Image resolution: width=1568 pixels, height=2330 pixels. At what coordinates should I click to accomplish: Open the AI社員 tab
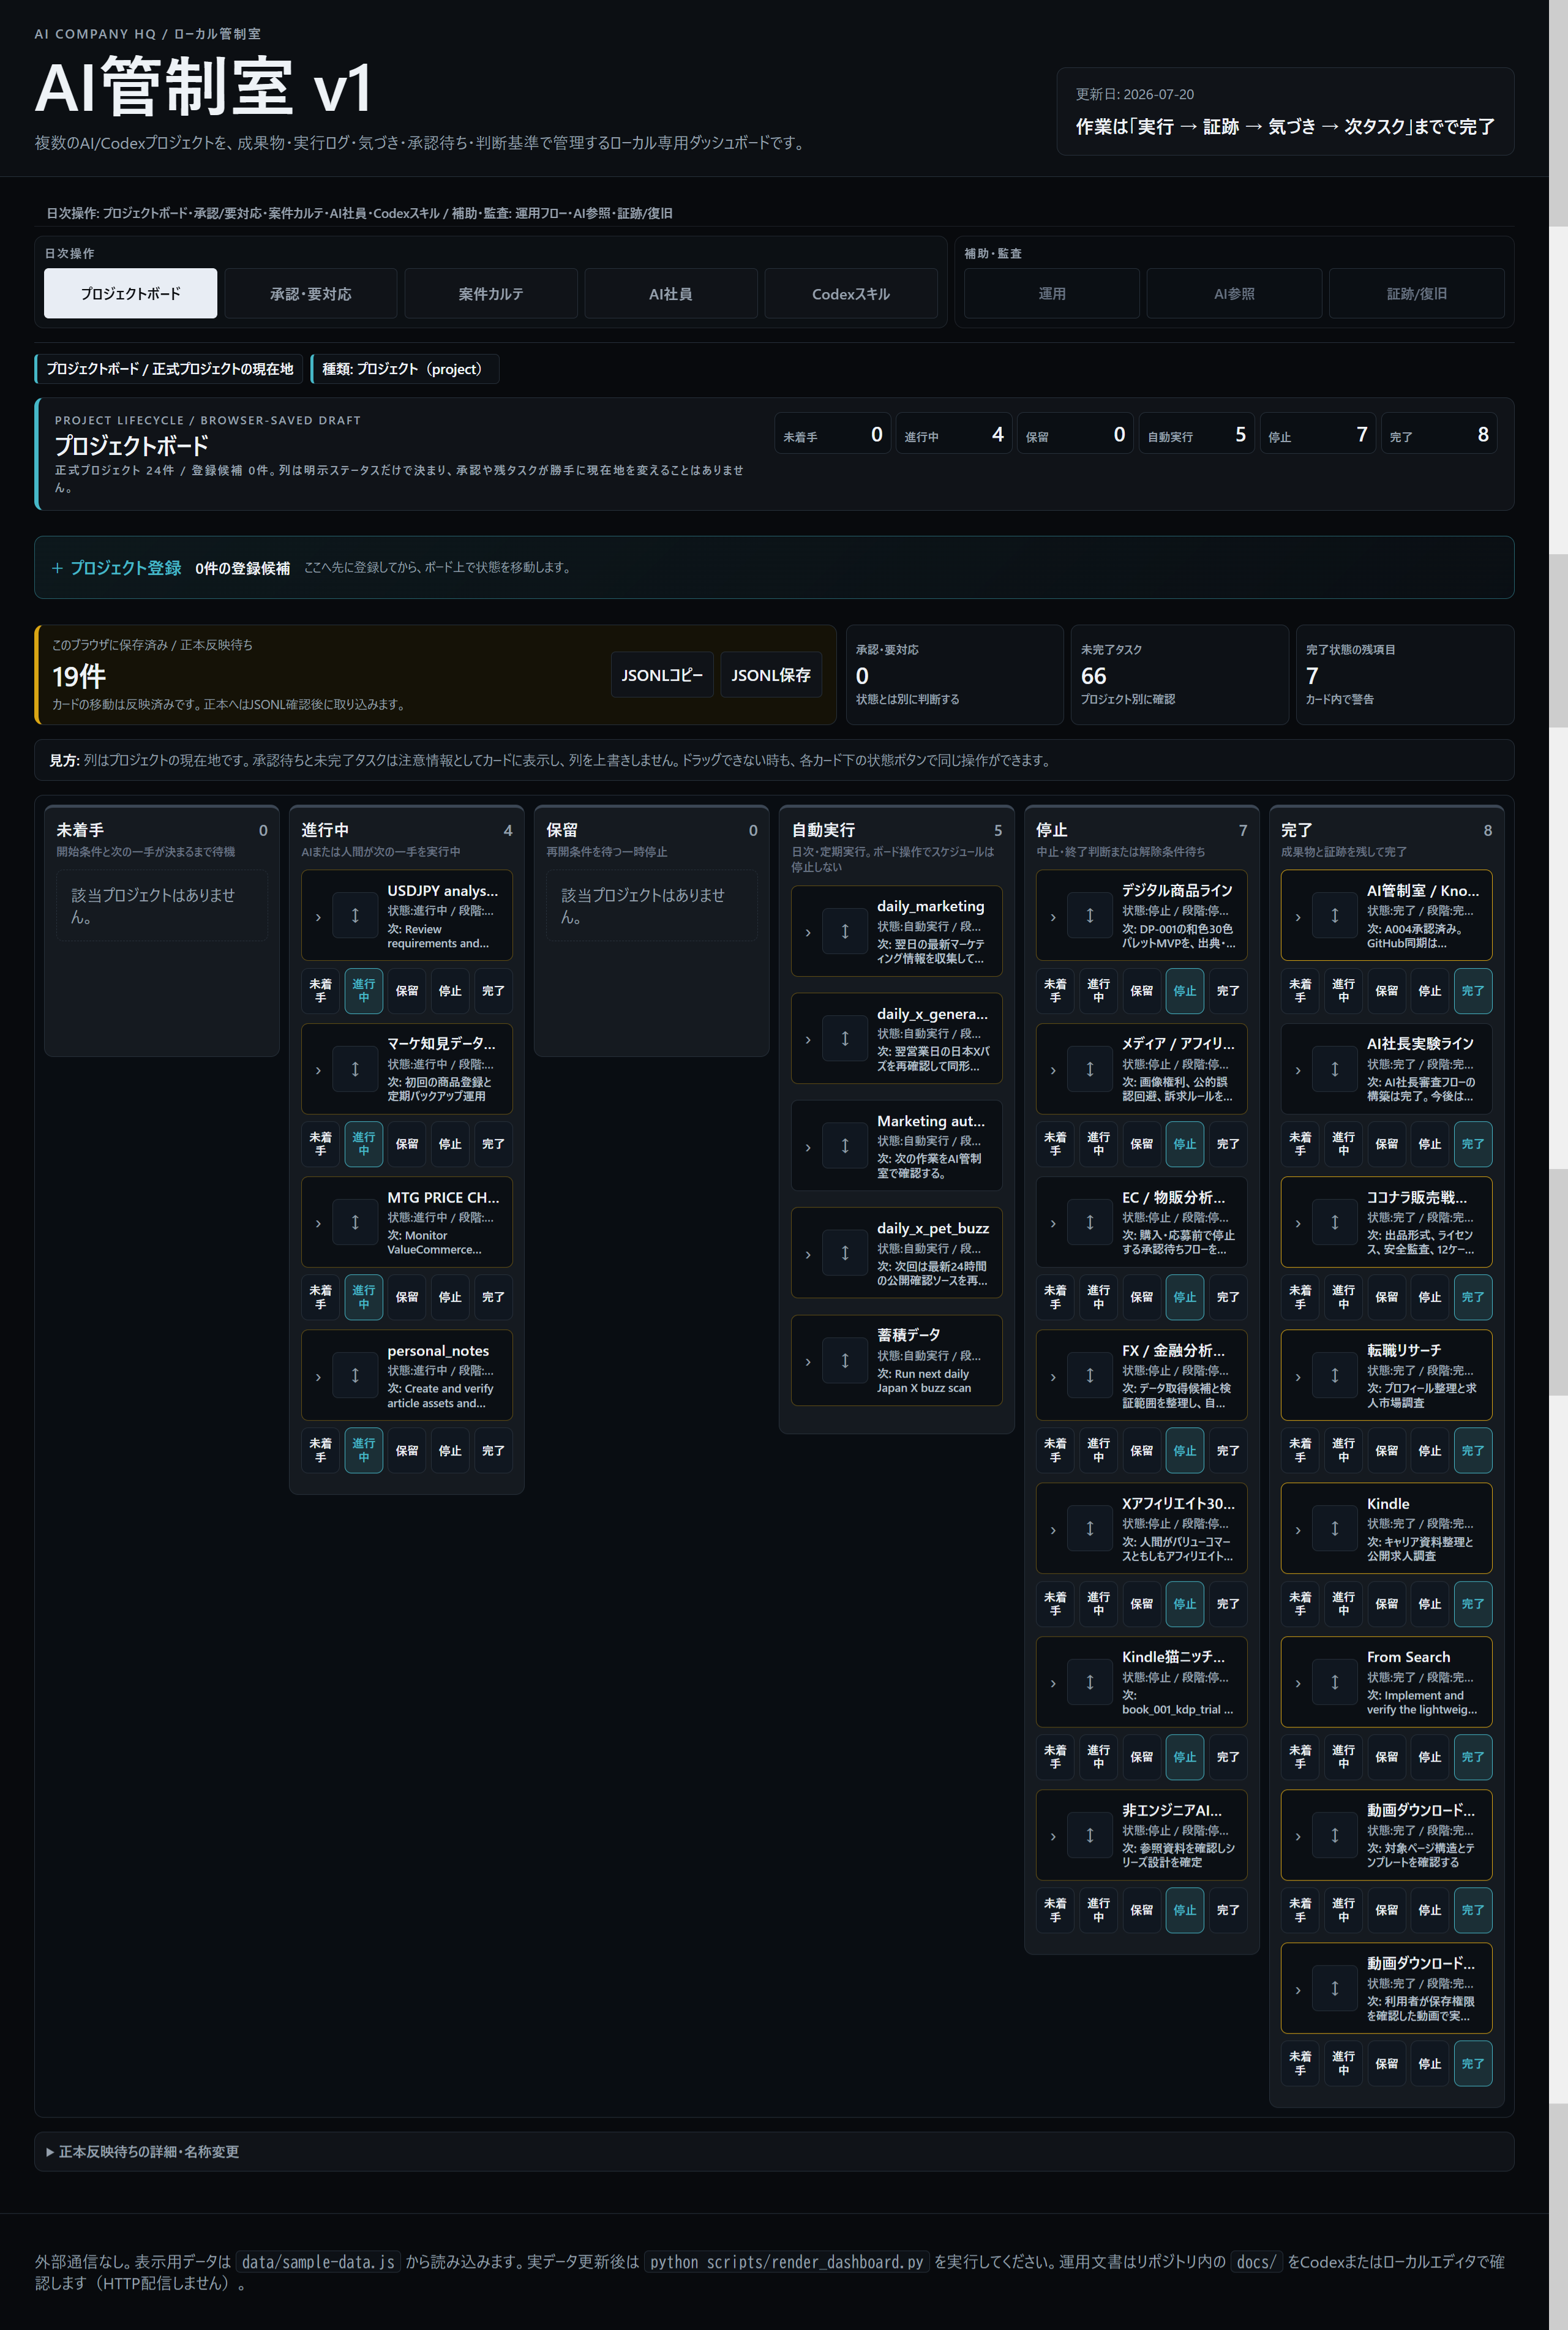coord(671,294)
